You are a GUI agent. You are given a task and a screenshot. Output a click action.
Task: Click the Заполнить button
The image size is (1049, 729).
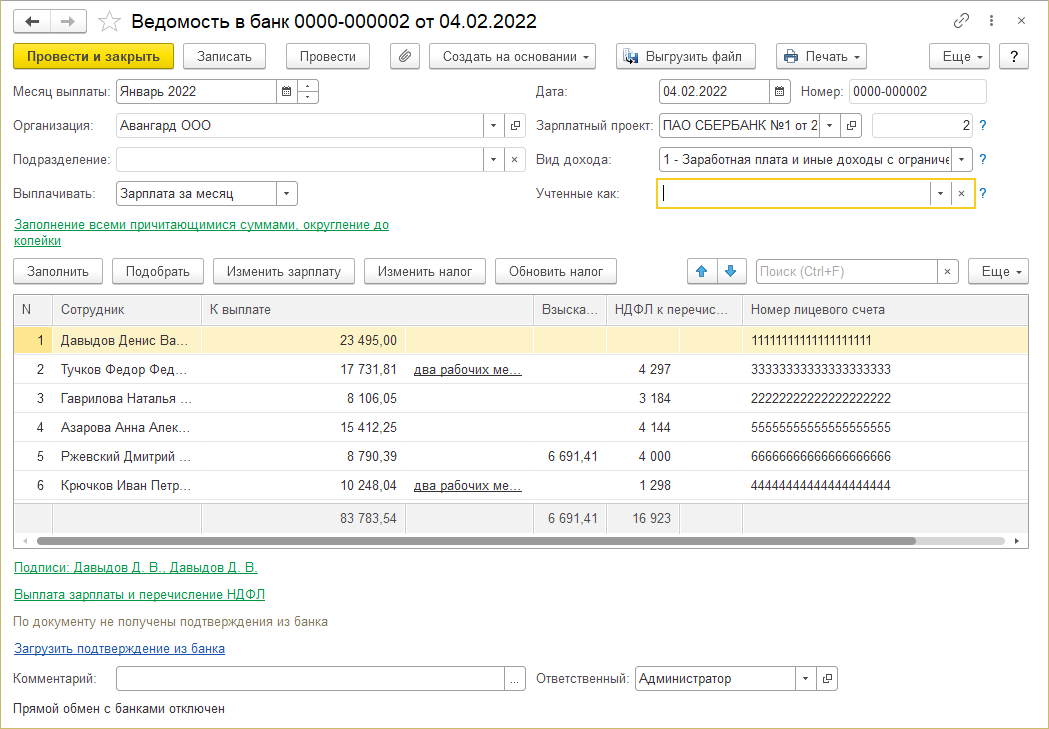click(58, 271)
